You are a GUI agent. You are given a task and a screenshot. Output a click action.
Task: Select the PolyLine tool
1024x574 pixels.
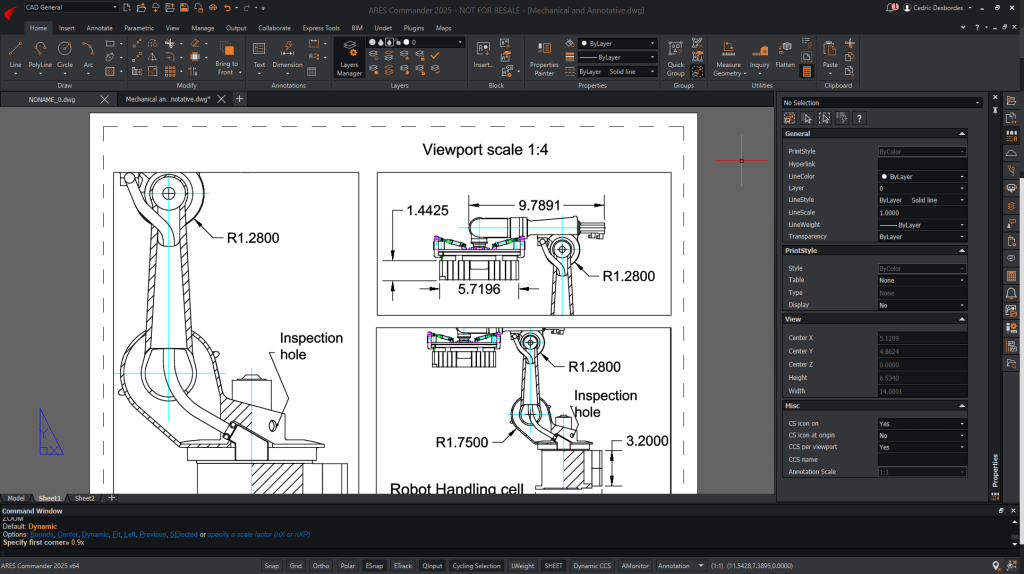pos(40,54)
